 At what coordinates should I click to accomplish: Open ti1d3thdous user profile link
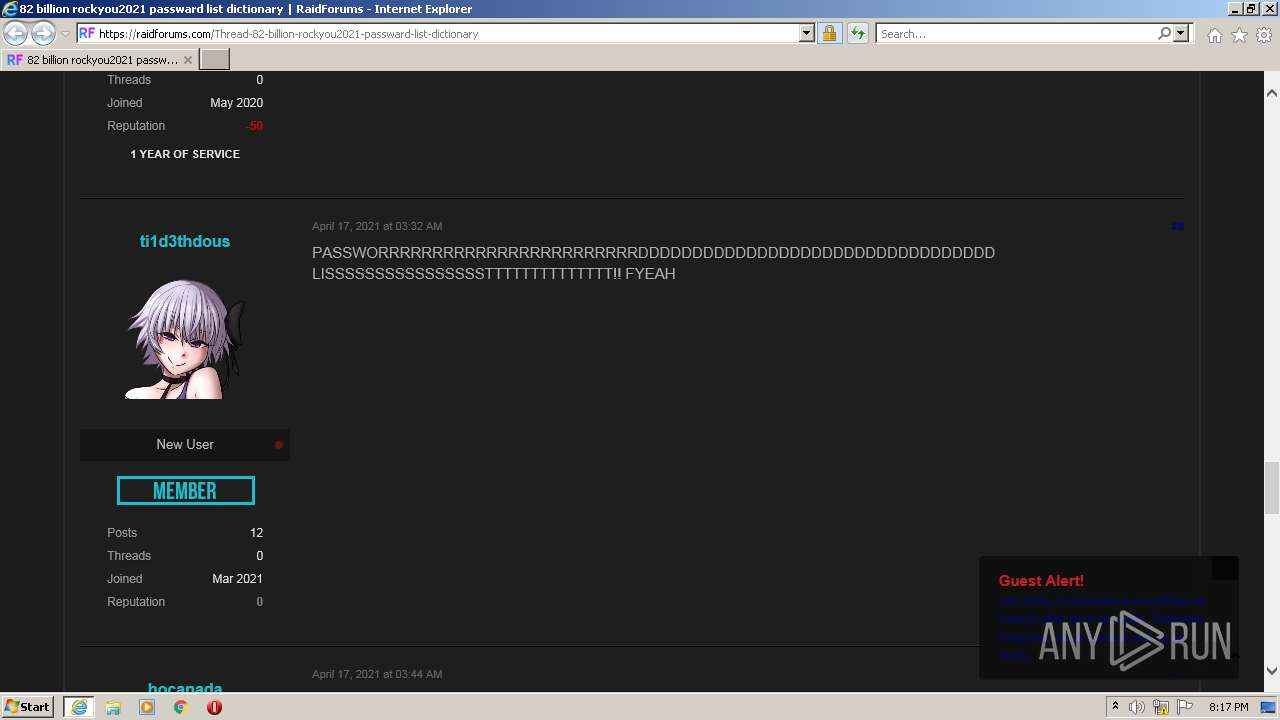185,241
